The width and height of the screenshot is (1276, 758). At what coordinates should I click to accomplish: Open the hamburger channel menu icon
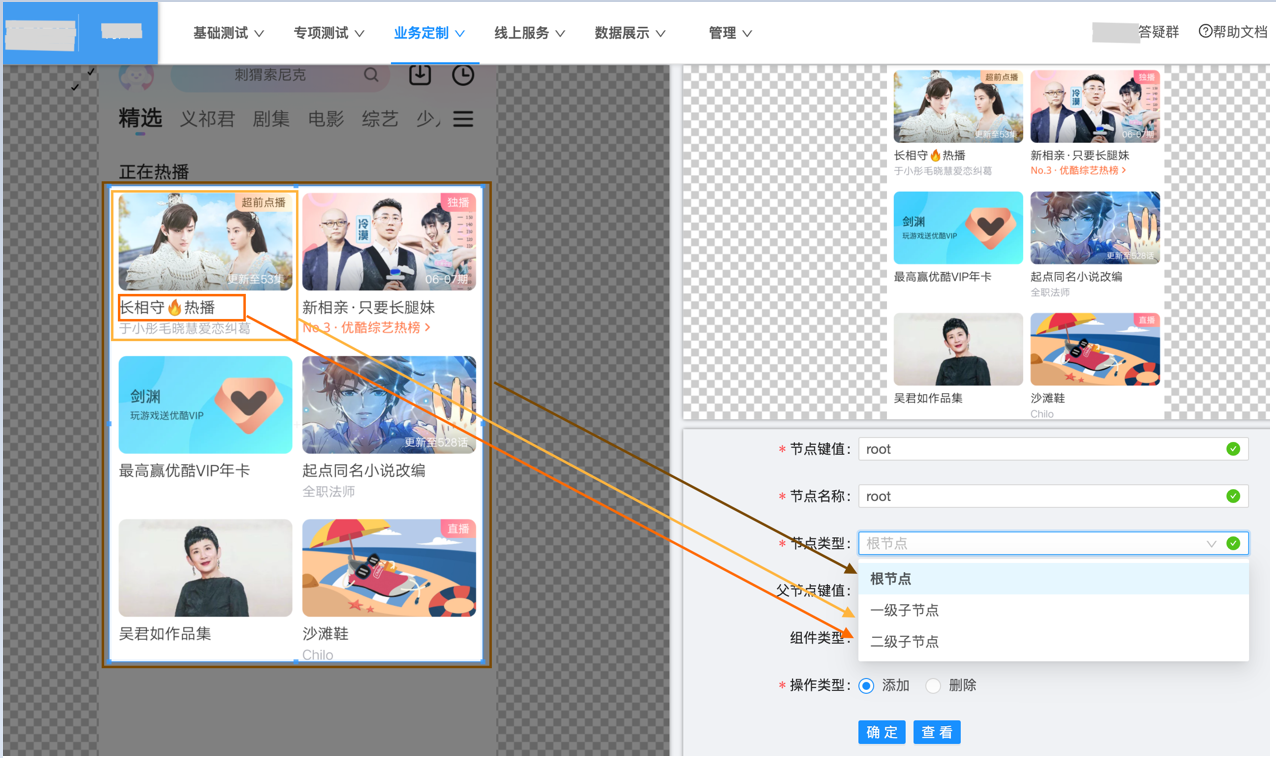click(x=463, y=119)
